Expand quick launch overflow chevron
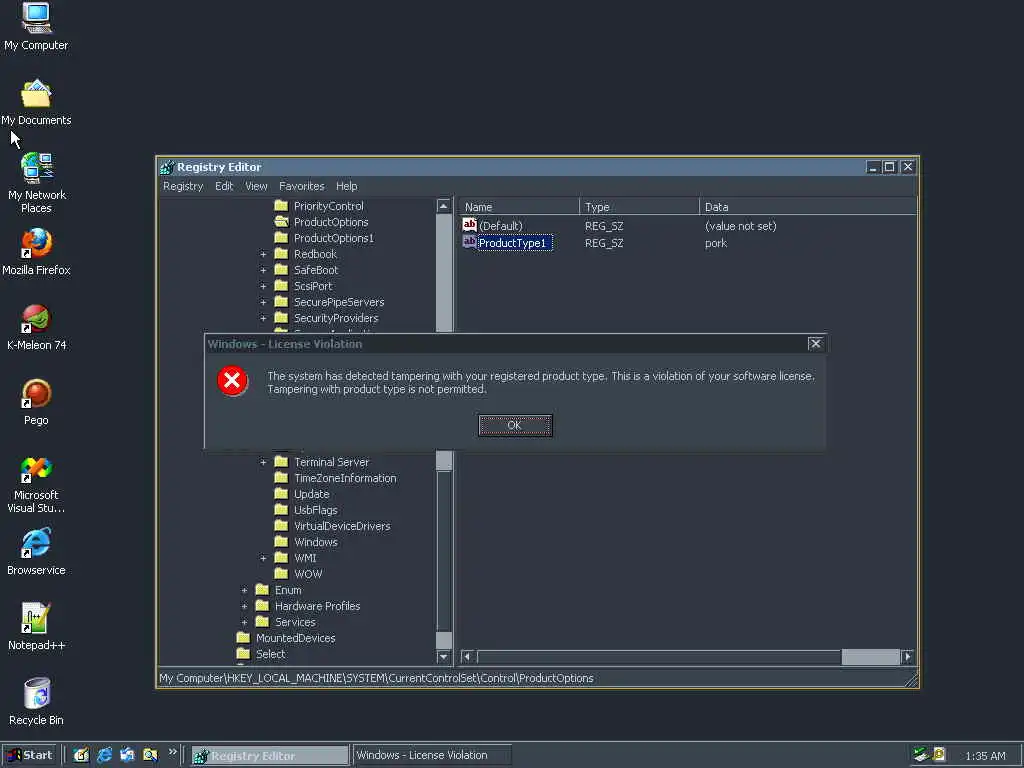The width and height of the screenshot is (1024, 768). click(172, 752)
